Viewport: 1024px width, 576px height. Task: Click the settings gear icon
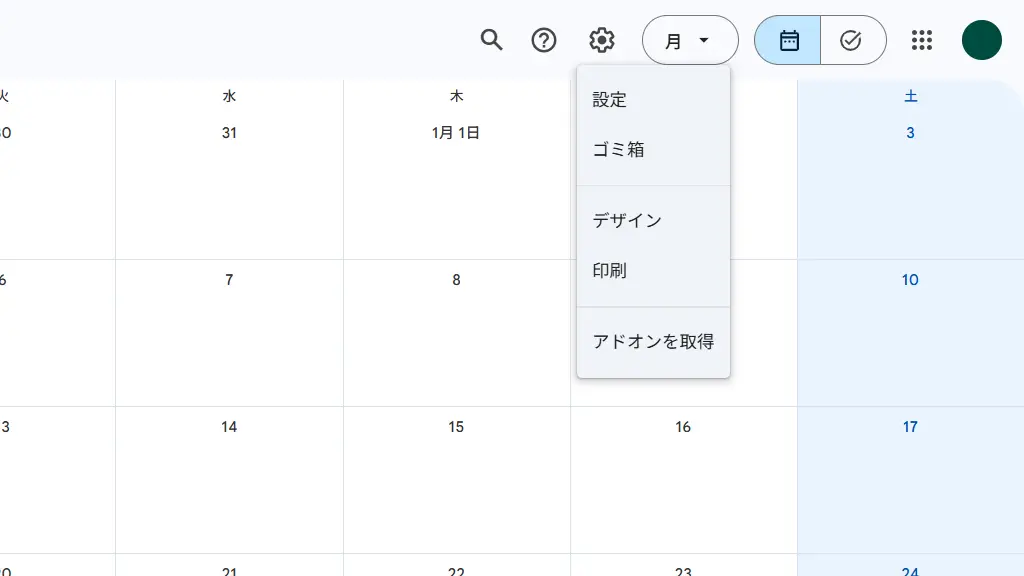pos(601,40)
